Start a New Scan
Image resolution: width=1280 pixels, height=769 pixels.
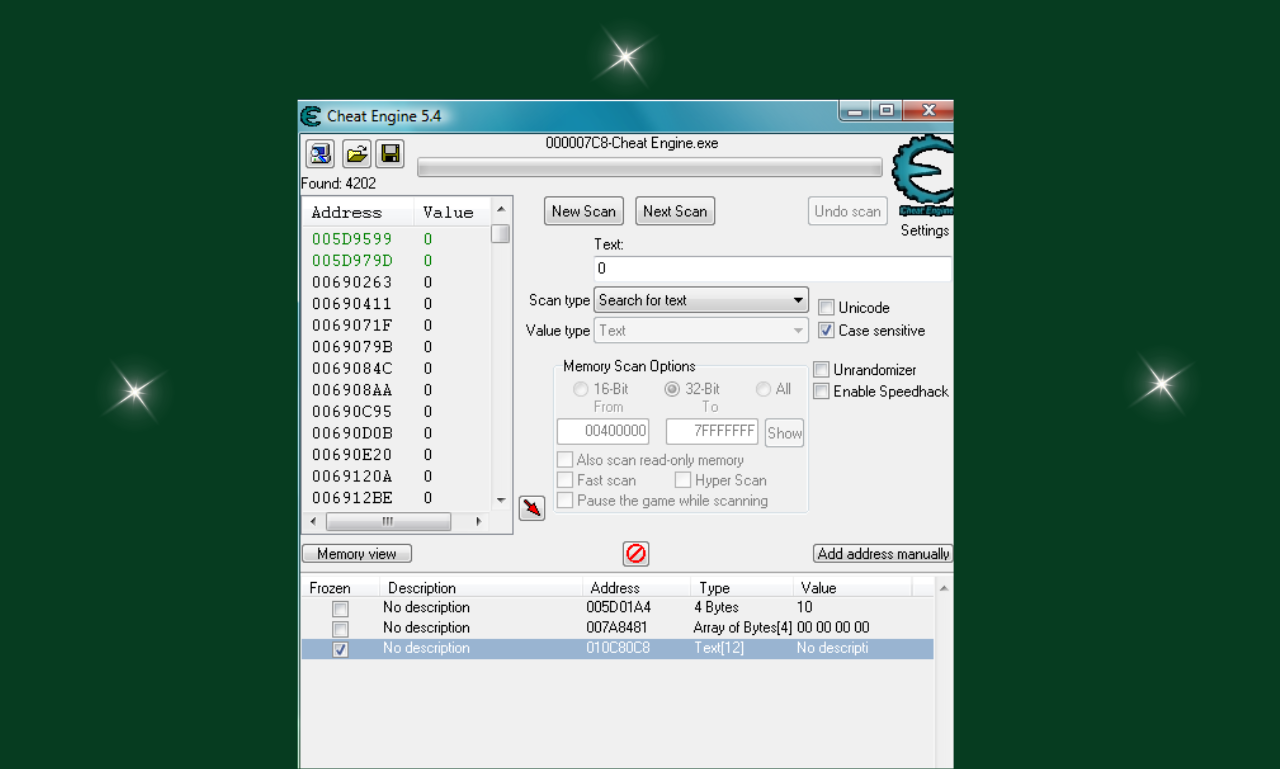coord(584,211)
